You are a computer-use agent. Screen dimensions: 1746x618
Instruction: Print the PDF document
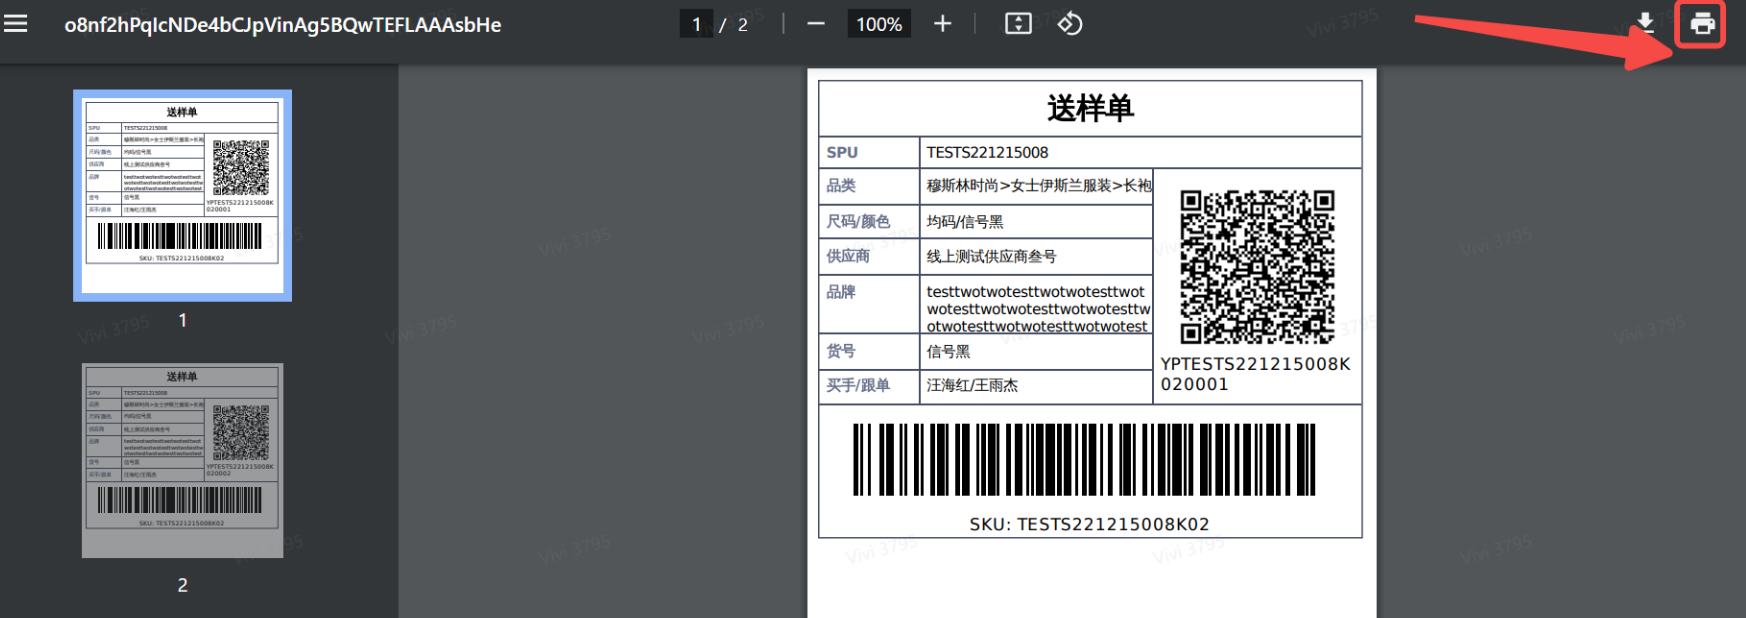[1702, 23]
